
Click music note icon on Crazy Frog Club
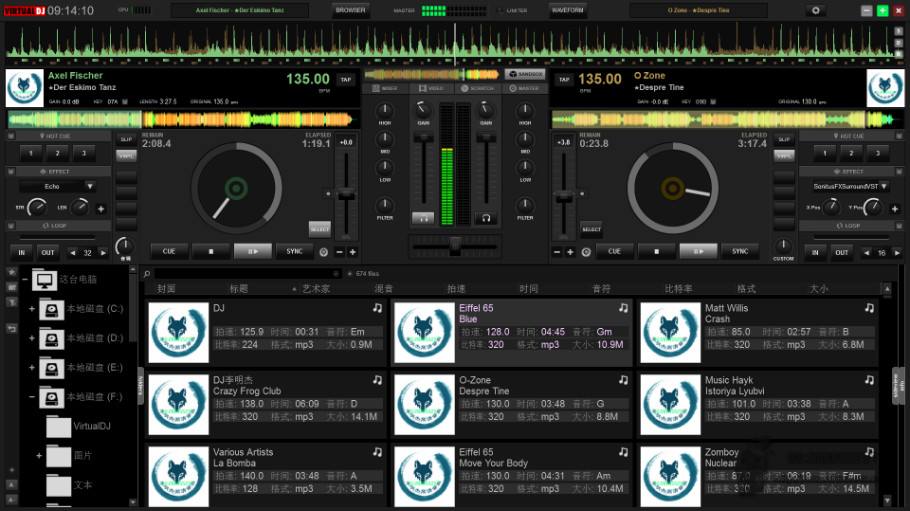(x=377, y=380)
